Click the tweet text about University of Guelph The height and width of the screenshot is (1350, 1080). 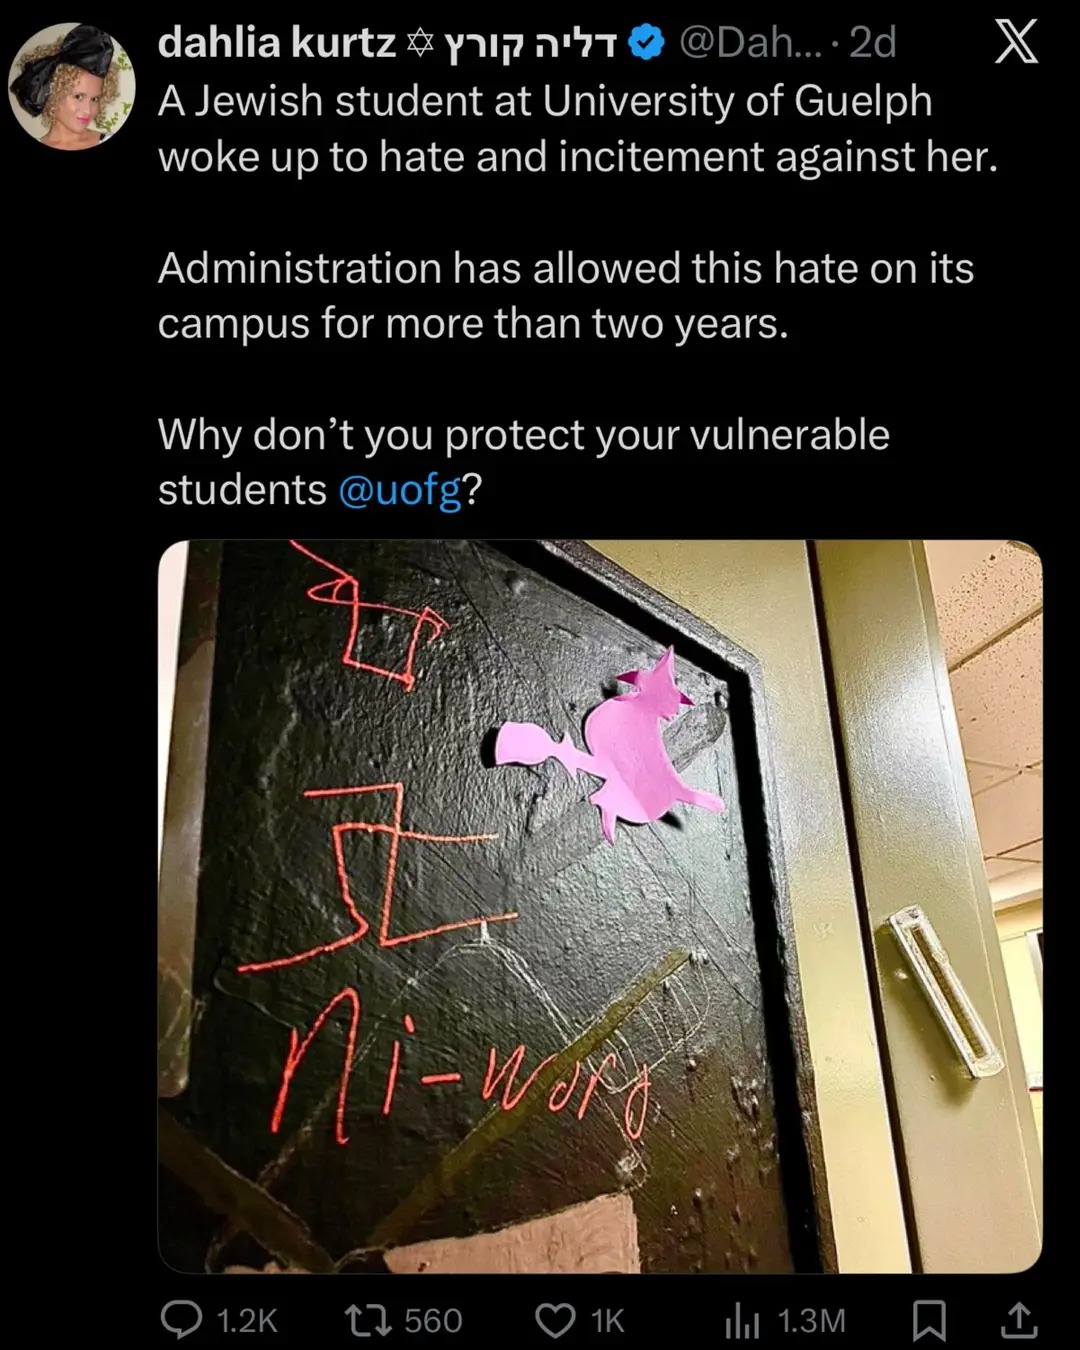point(578,129)
